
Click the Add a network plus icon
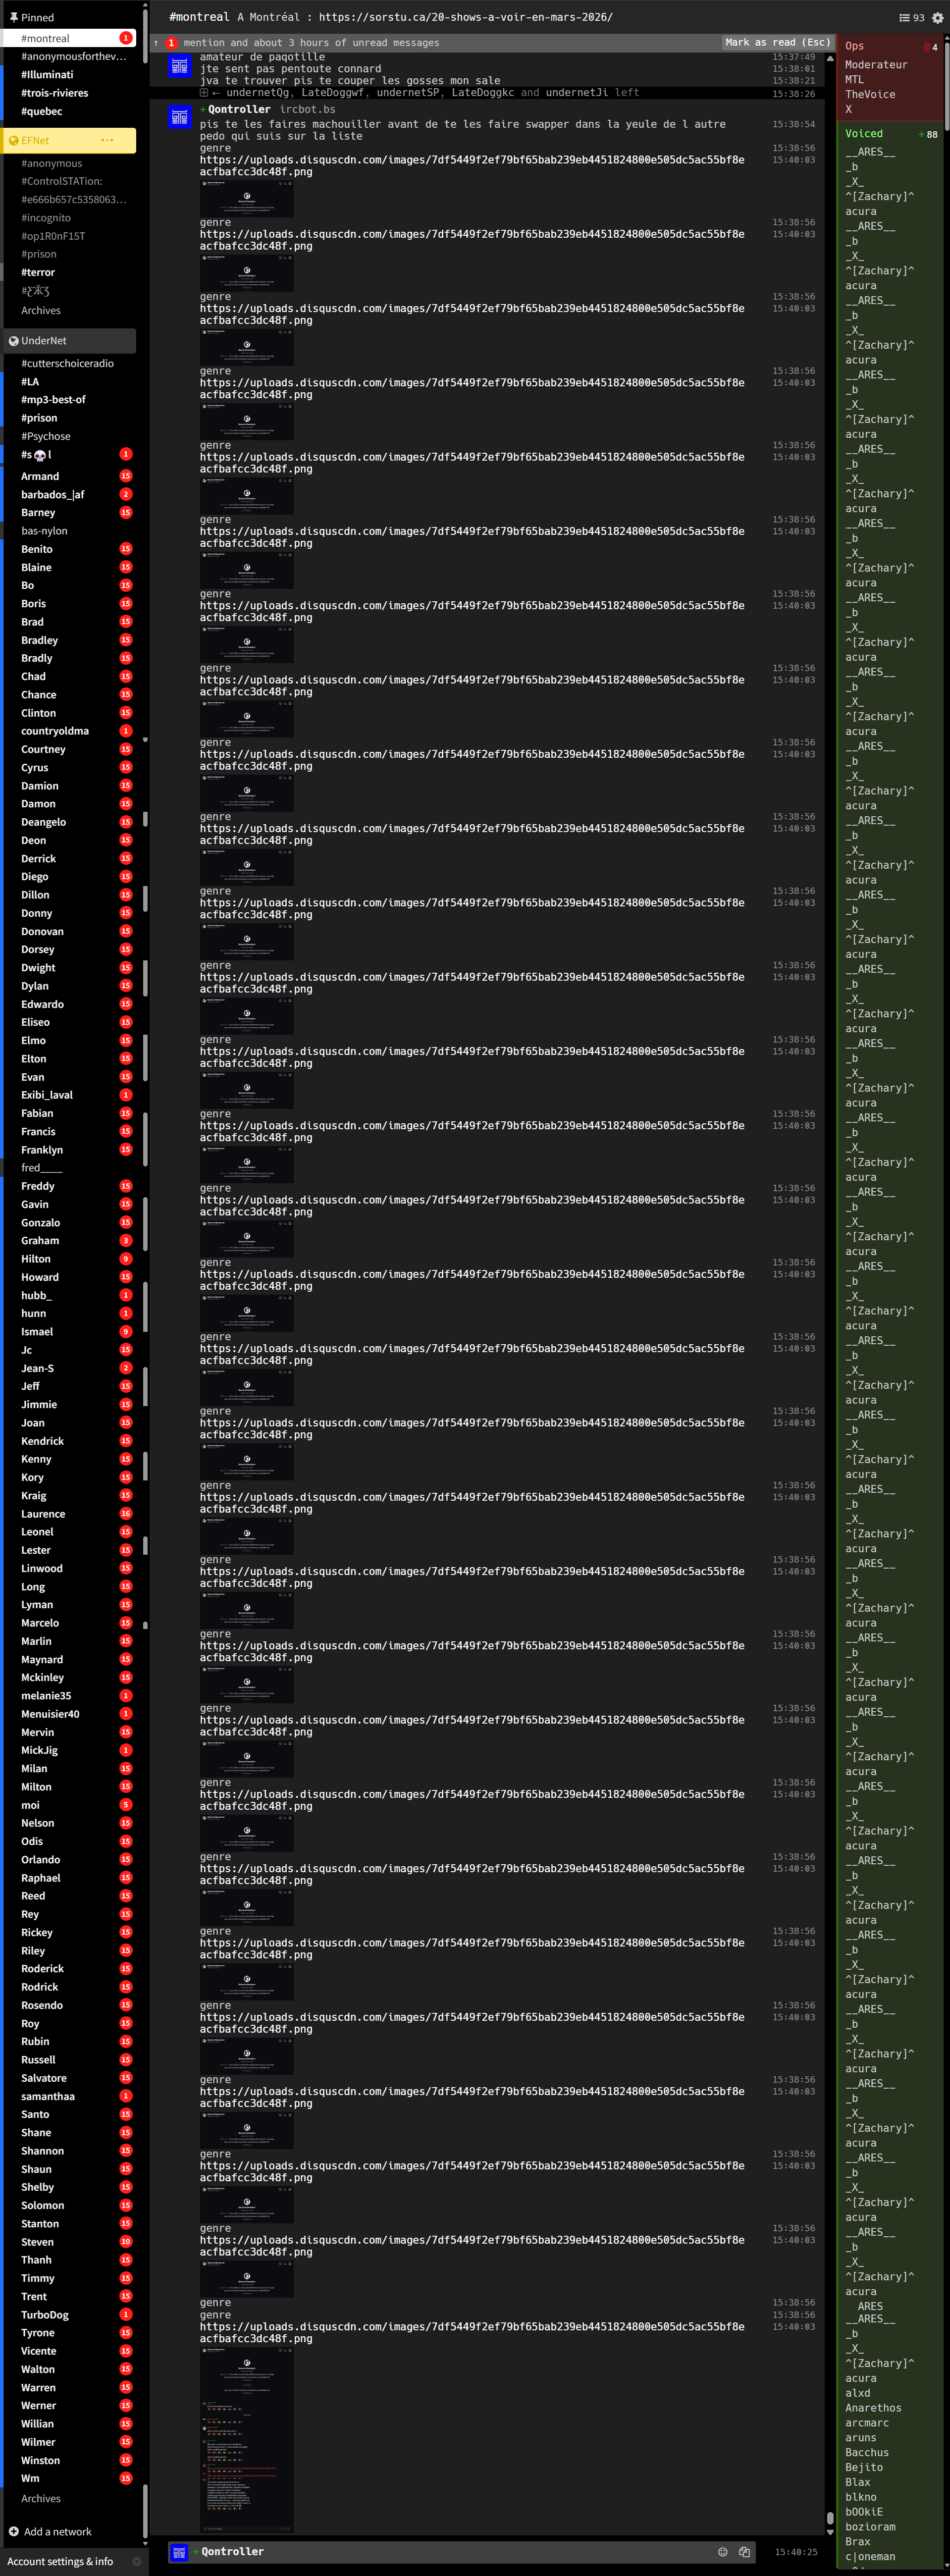pyautogui.click(x=14, y=2531)
